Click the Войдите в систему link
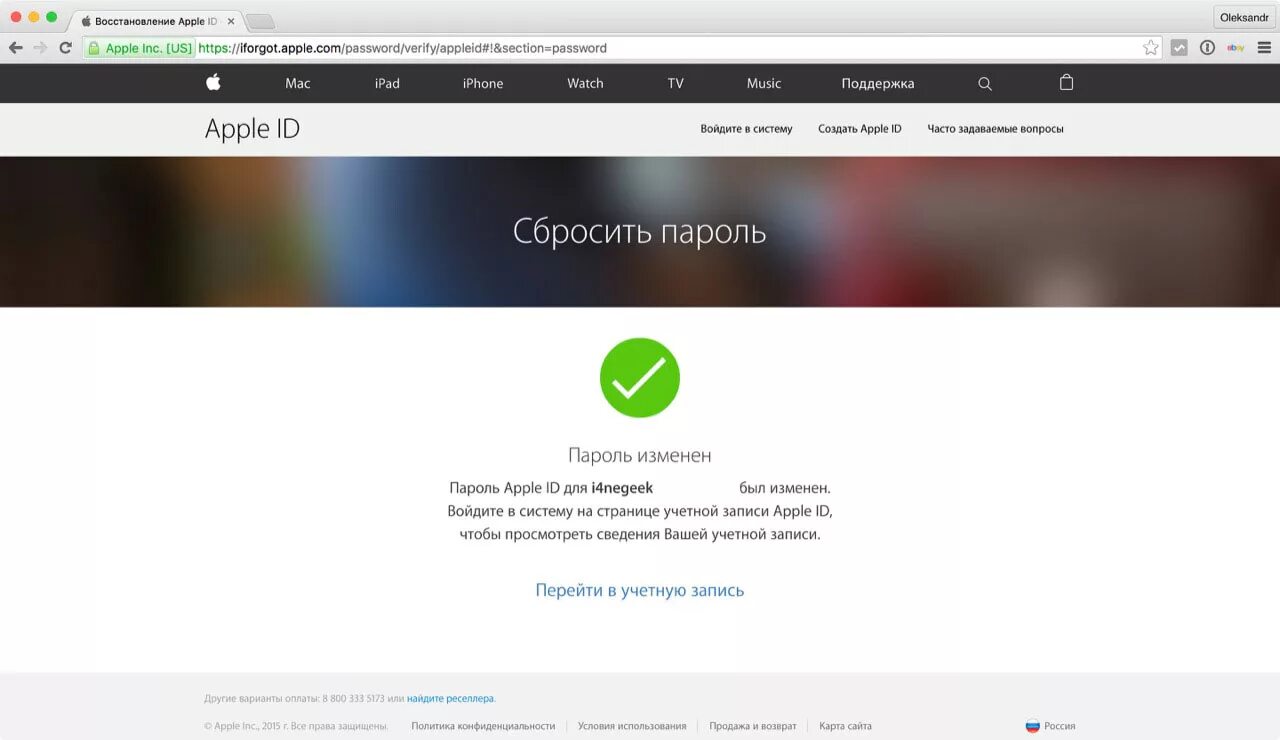Screen dimensions: 1280x740 (x=746, y=129)
